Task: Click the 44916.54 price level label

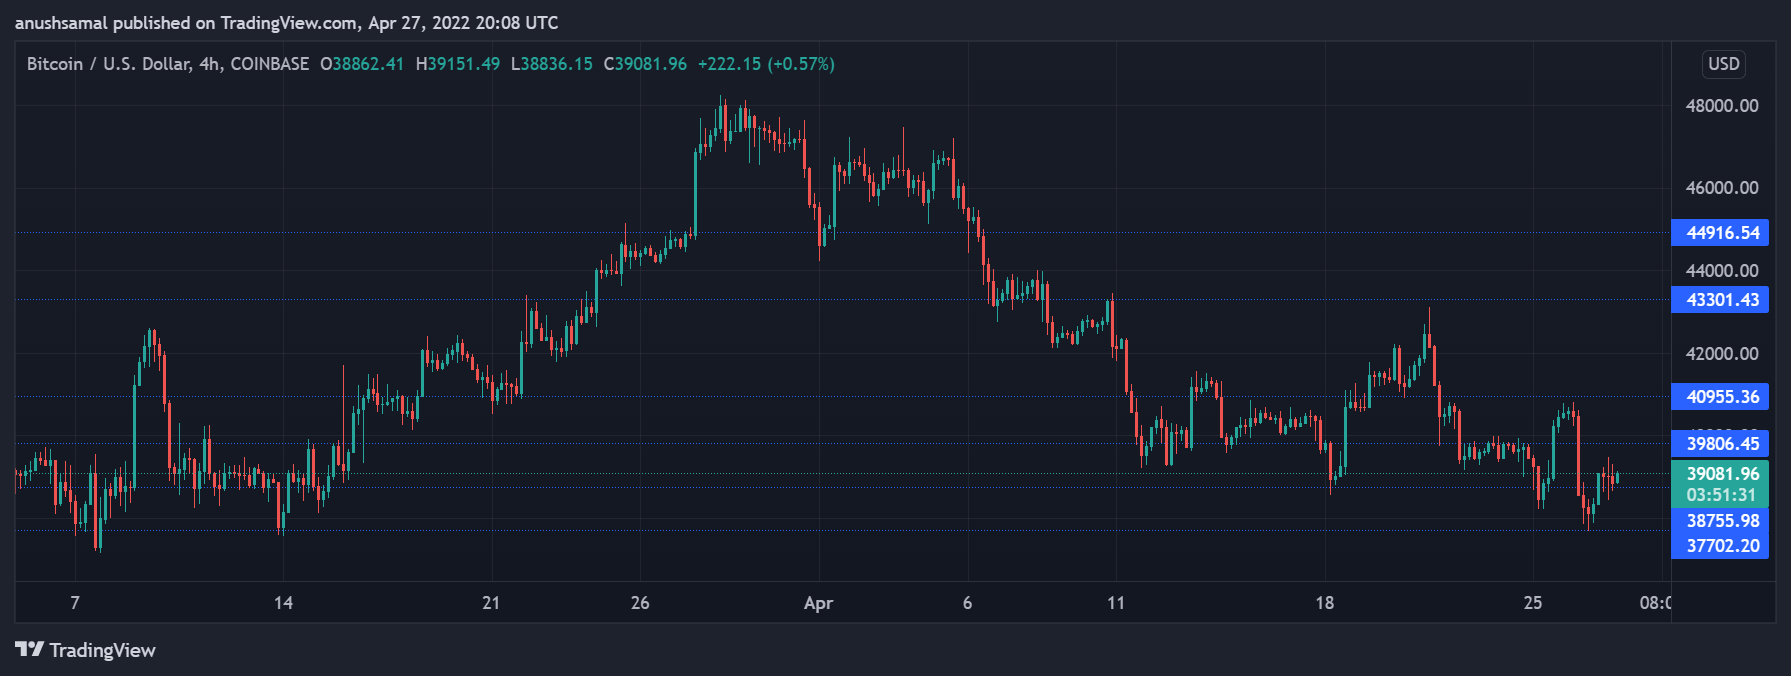Action: click(1721, 233)
